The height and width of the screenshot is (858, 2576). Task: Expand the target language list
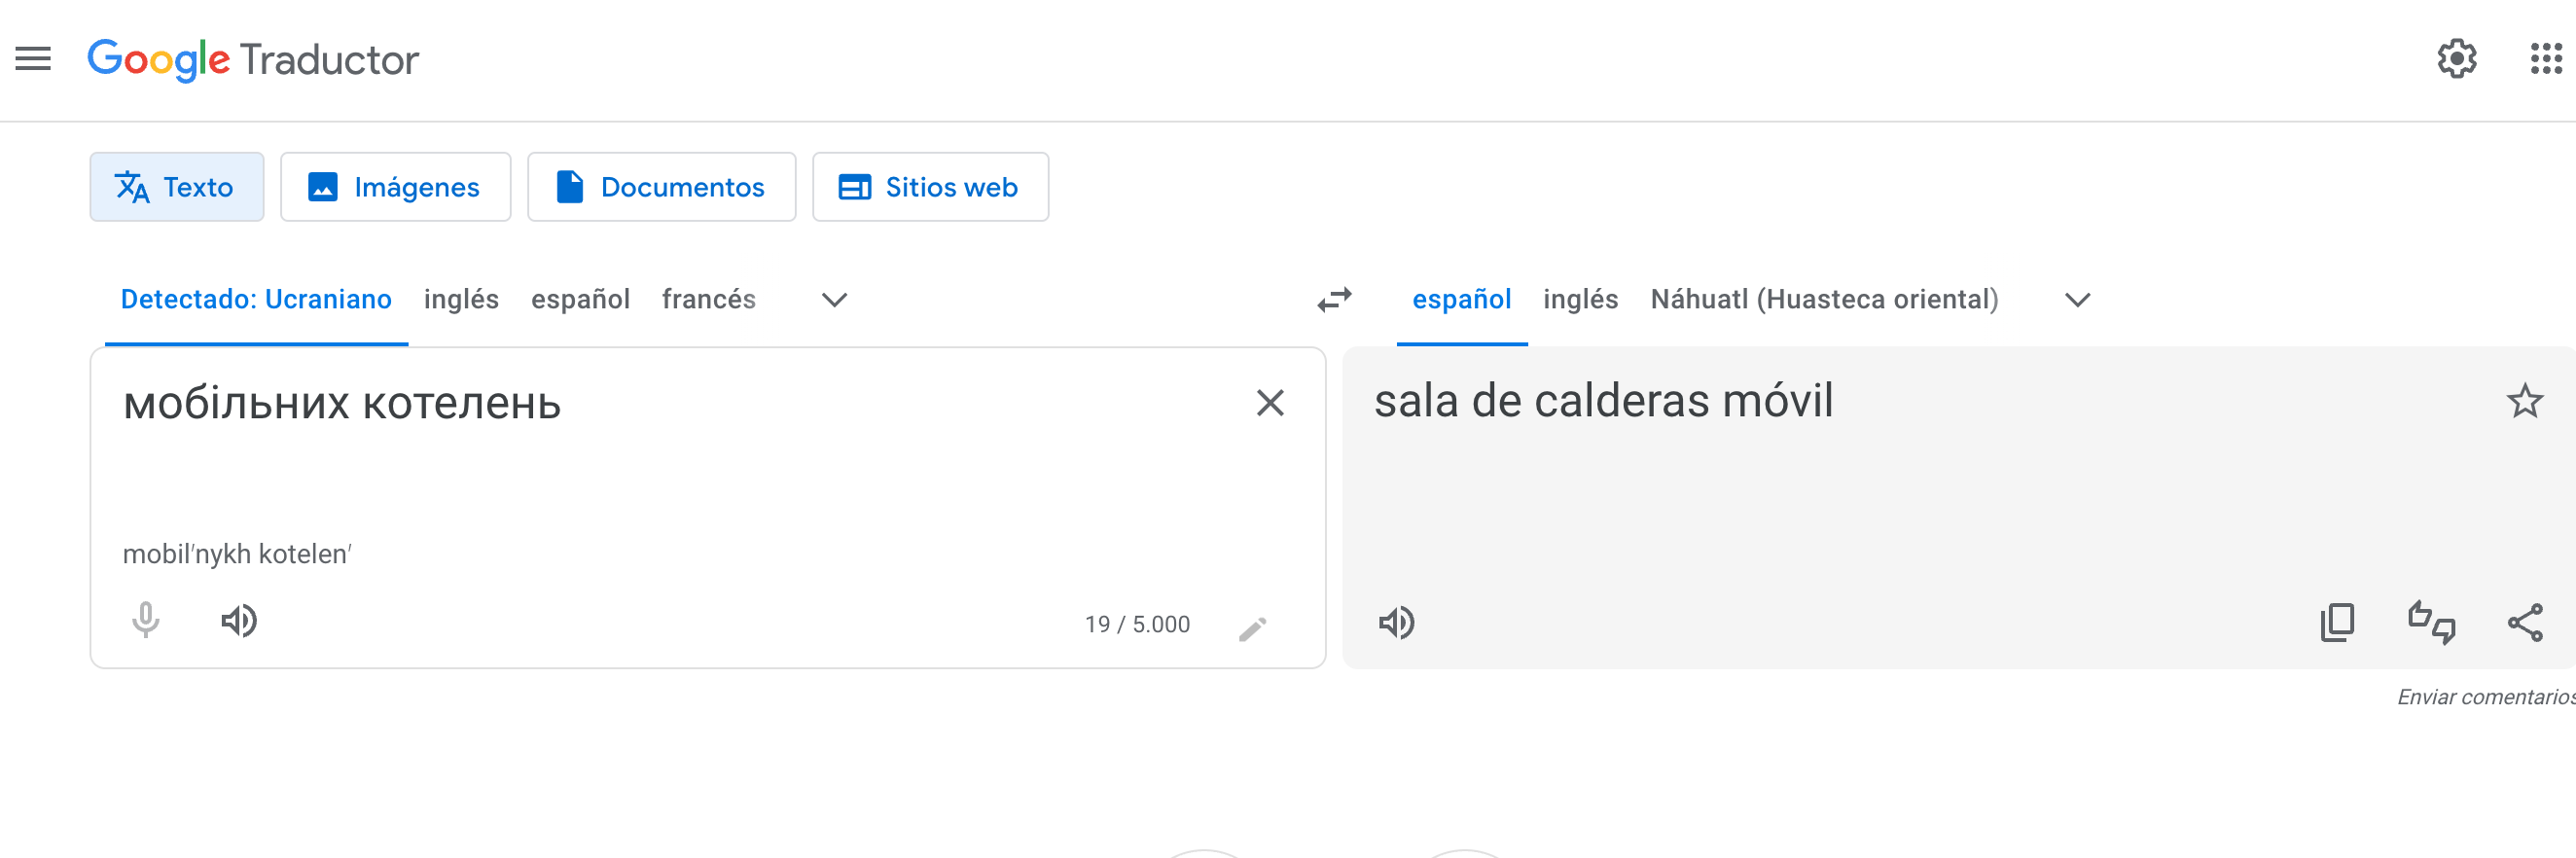2077,300
